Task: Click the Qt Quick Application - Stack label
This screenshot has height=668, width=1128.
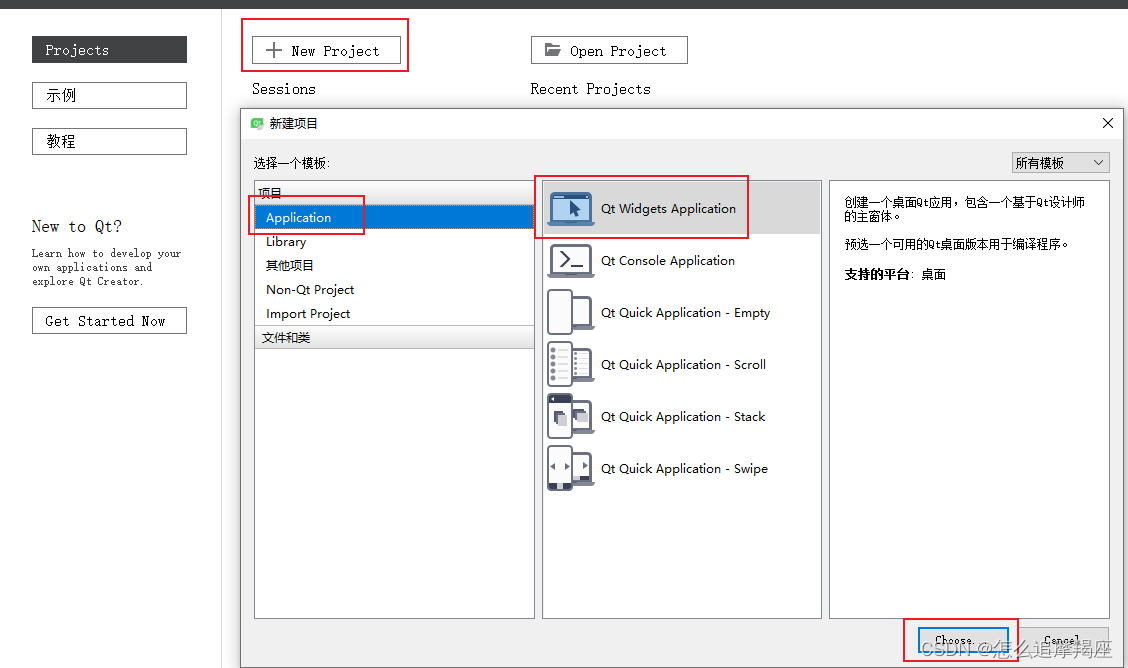Action: (683, 416)
